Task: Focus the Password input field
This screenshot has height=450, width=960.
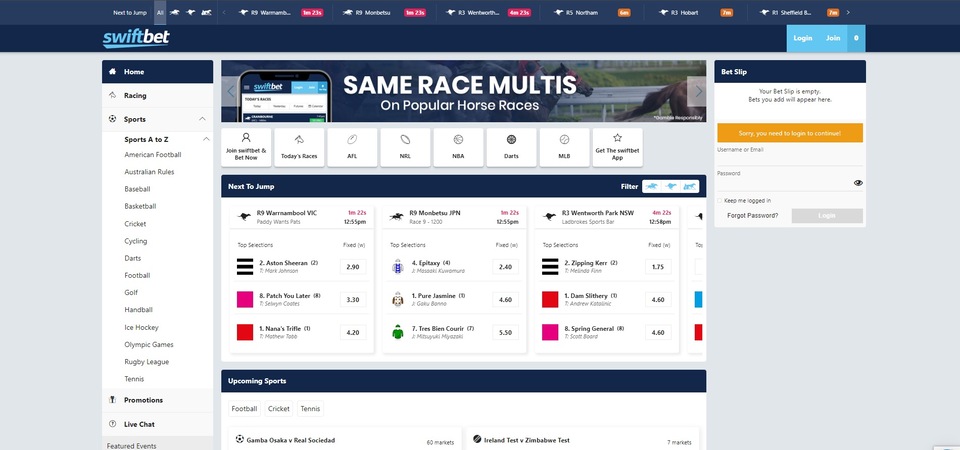Action: [784, 183]
